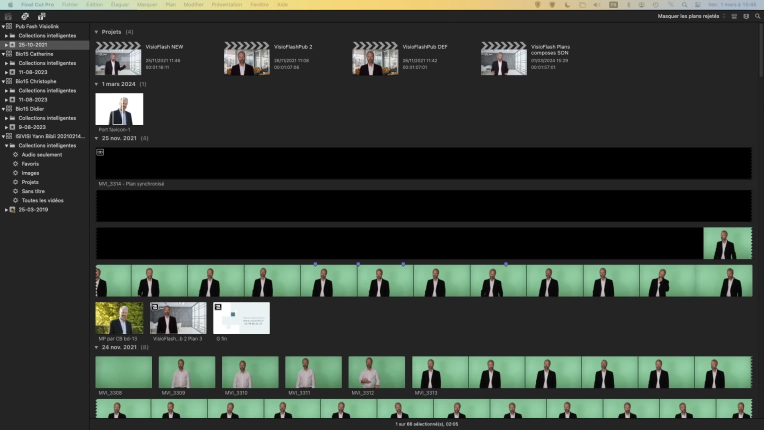The height and width of the screenshot is (430, 764).
Task: Show the Photos and Audio sidebar
Action: [x=24, y=17]
